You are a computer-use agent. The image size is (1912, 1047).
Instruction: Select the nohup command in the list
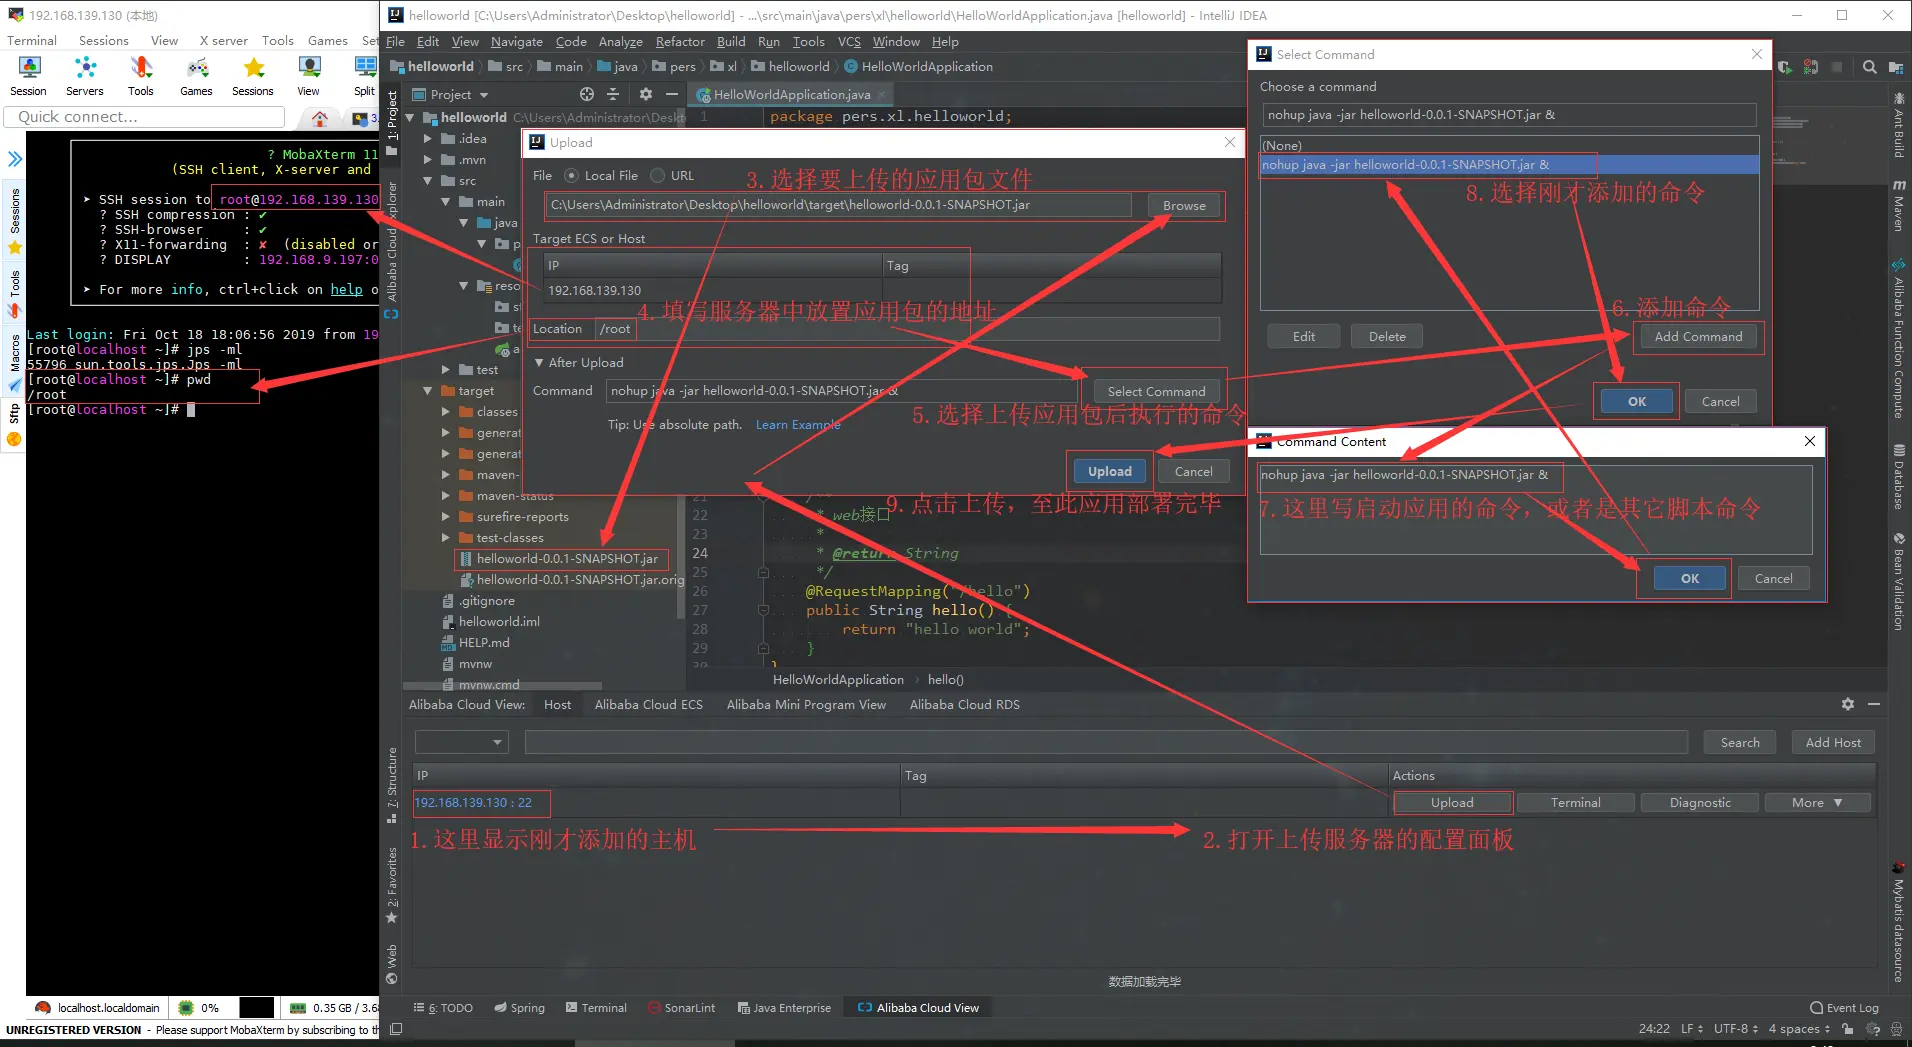click(x=1509, y=165)
